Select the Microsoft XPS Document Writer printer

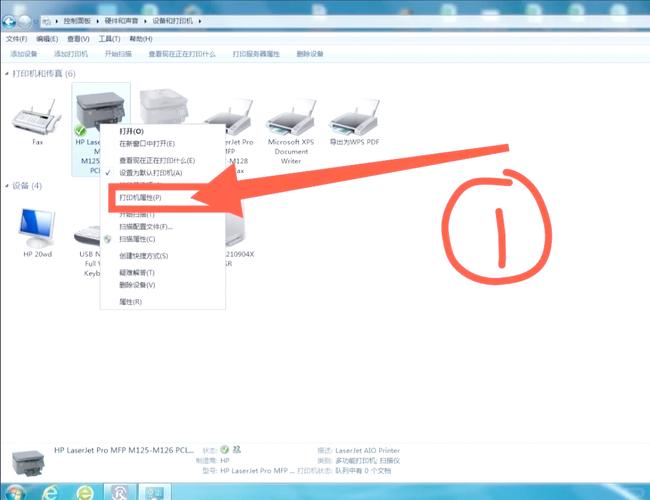(x=291, y=125)
